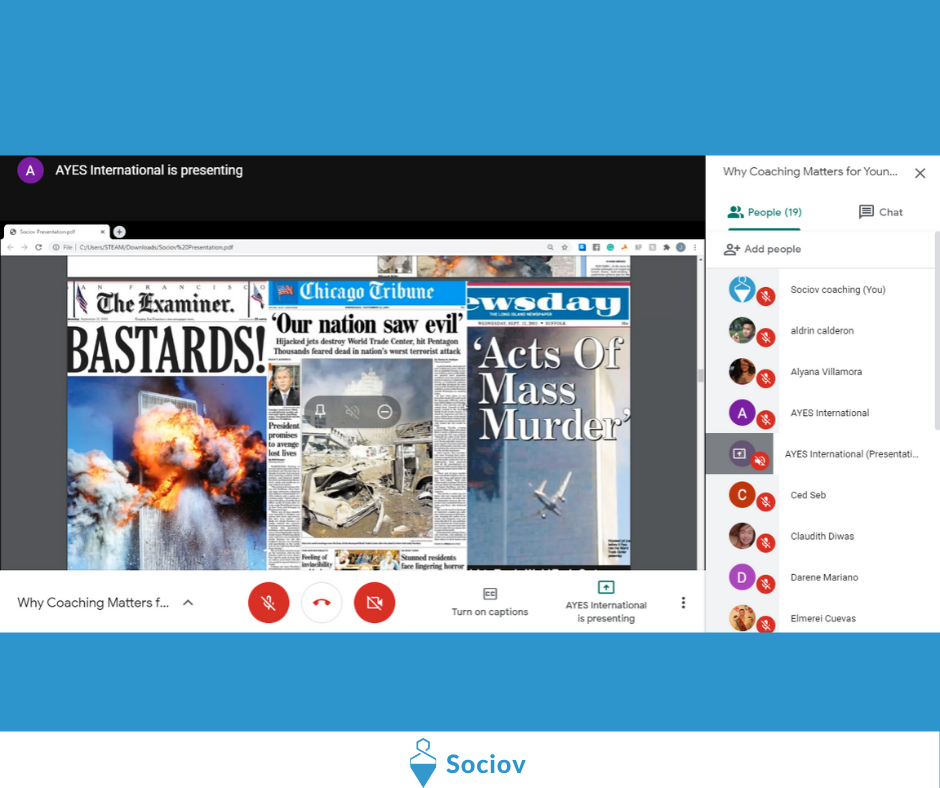
Task: Open the AYES International is presenting control
Action: [x=605, y=603]
